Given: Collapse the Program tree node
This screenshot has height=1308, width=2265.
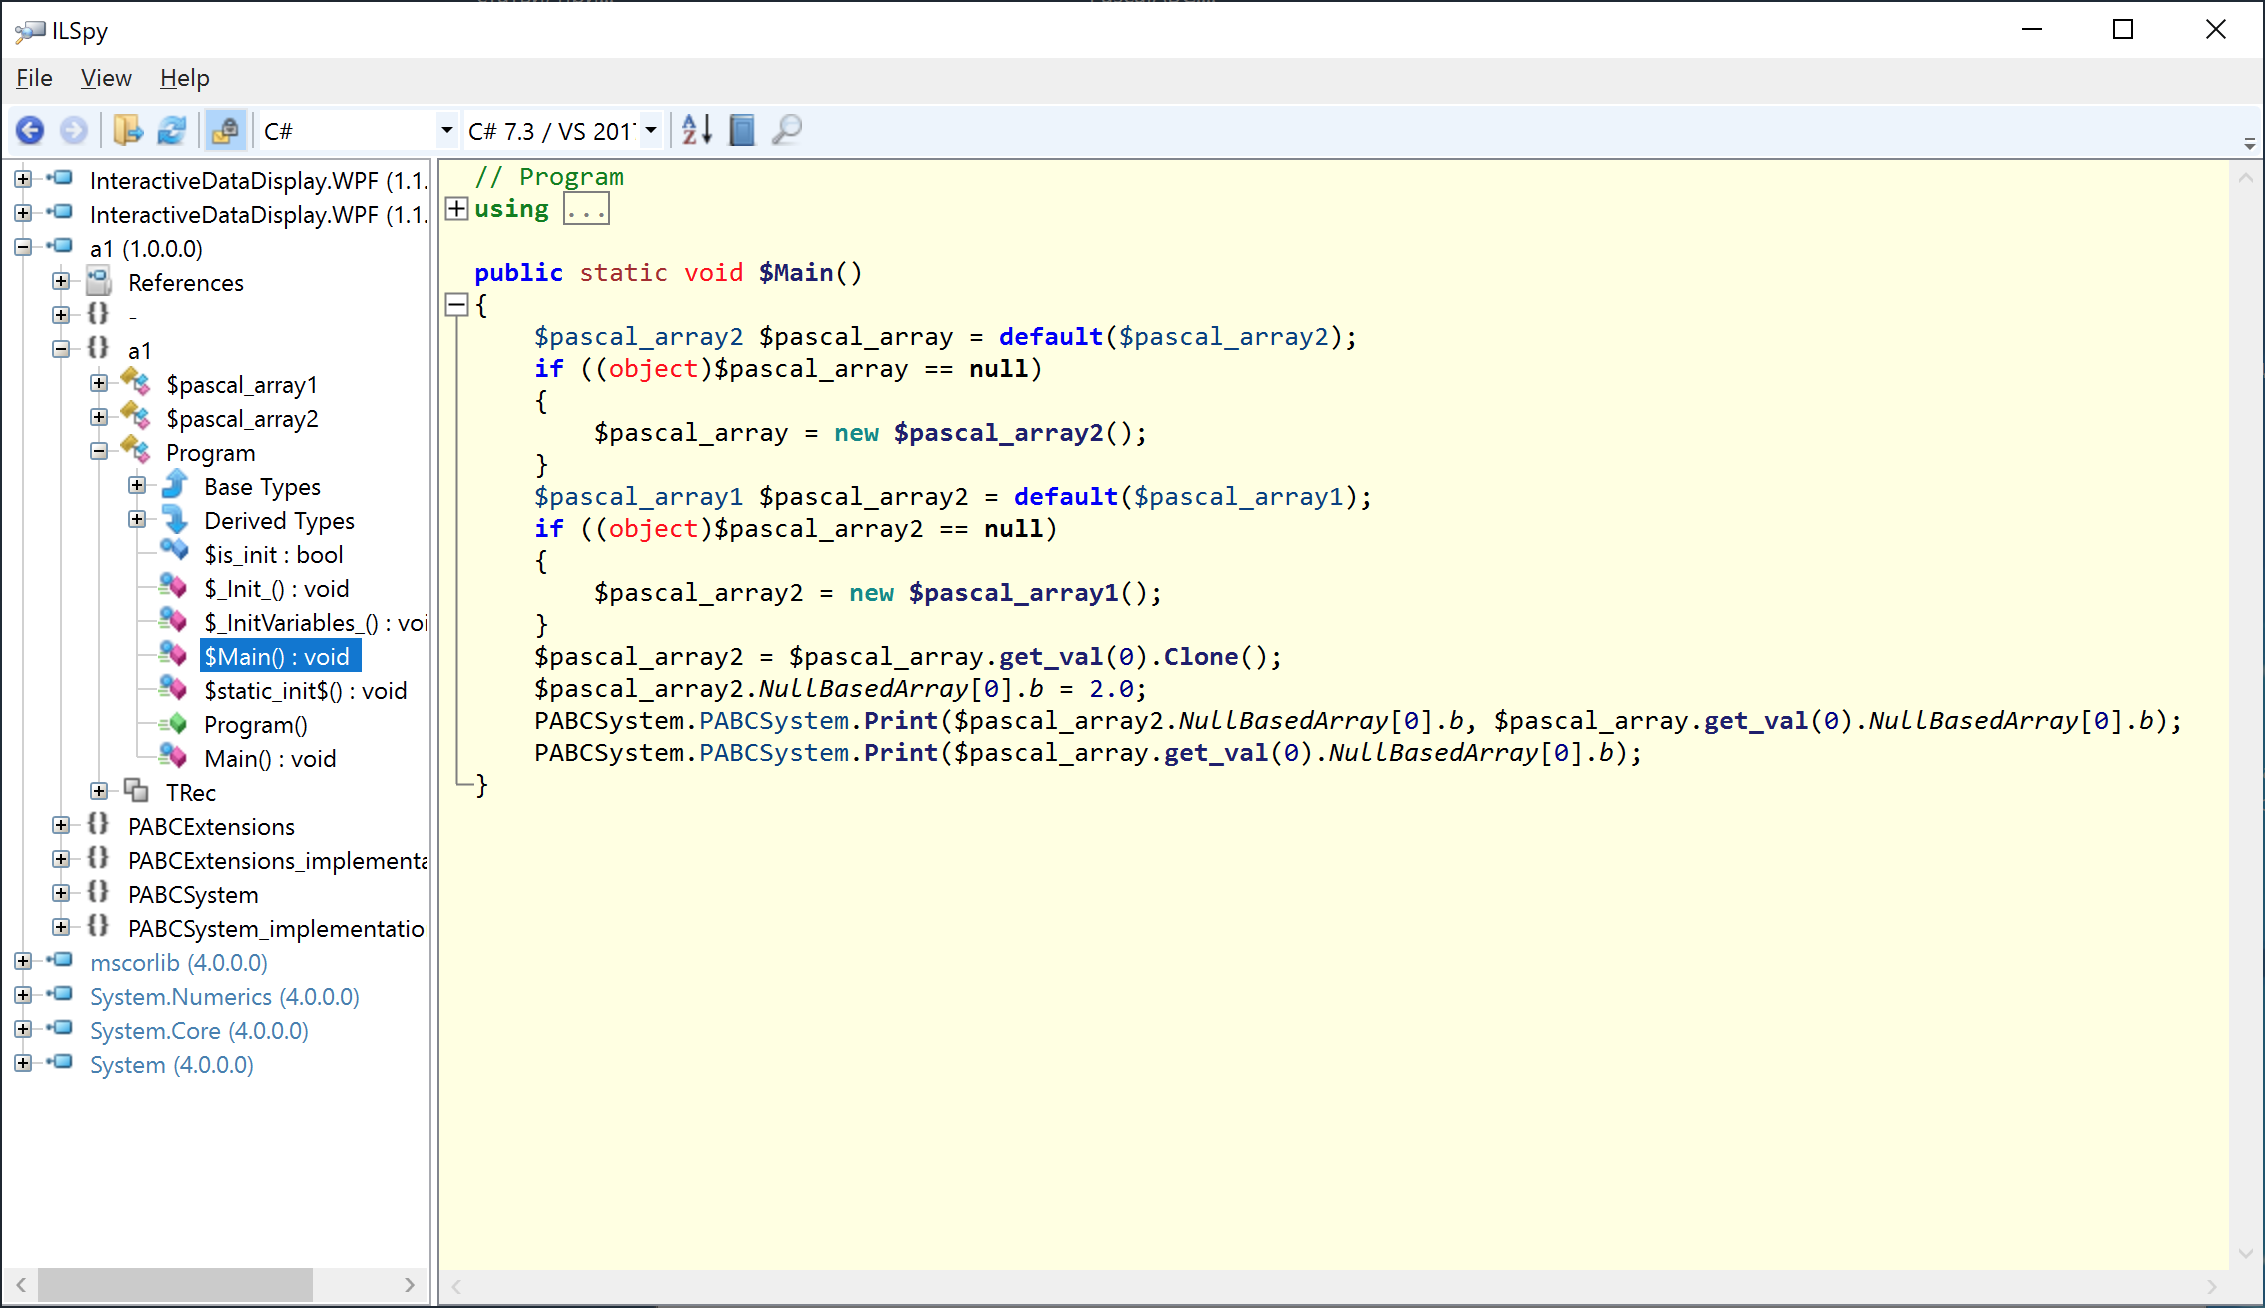Looking at the screenshot, I should pyautogui.click(x=99, y=450).
